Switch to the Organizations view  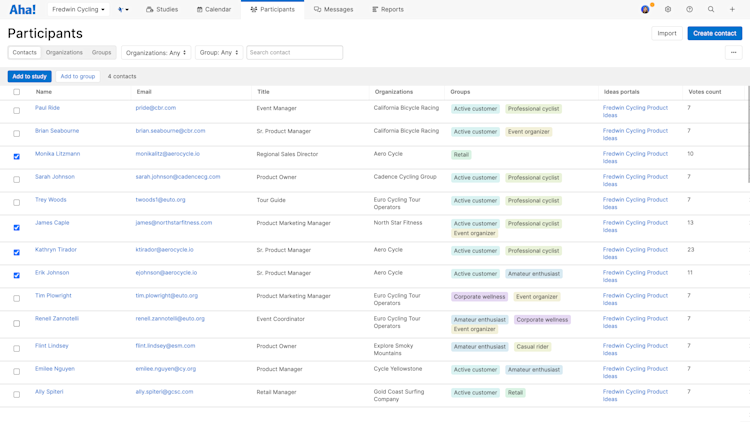(x=64, y=53)
